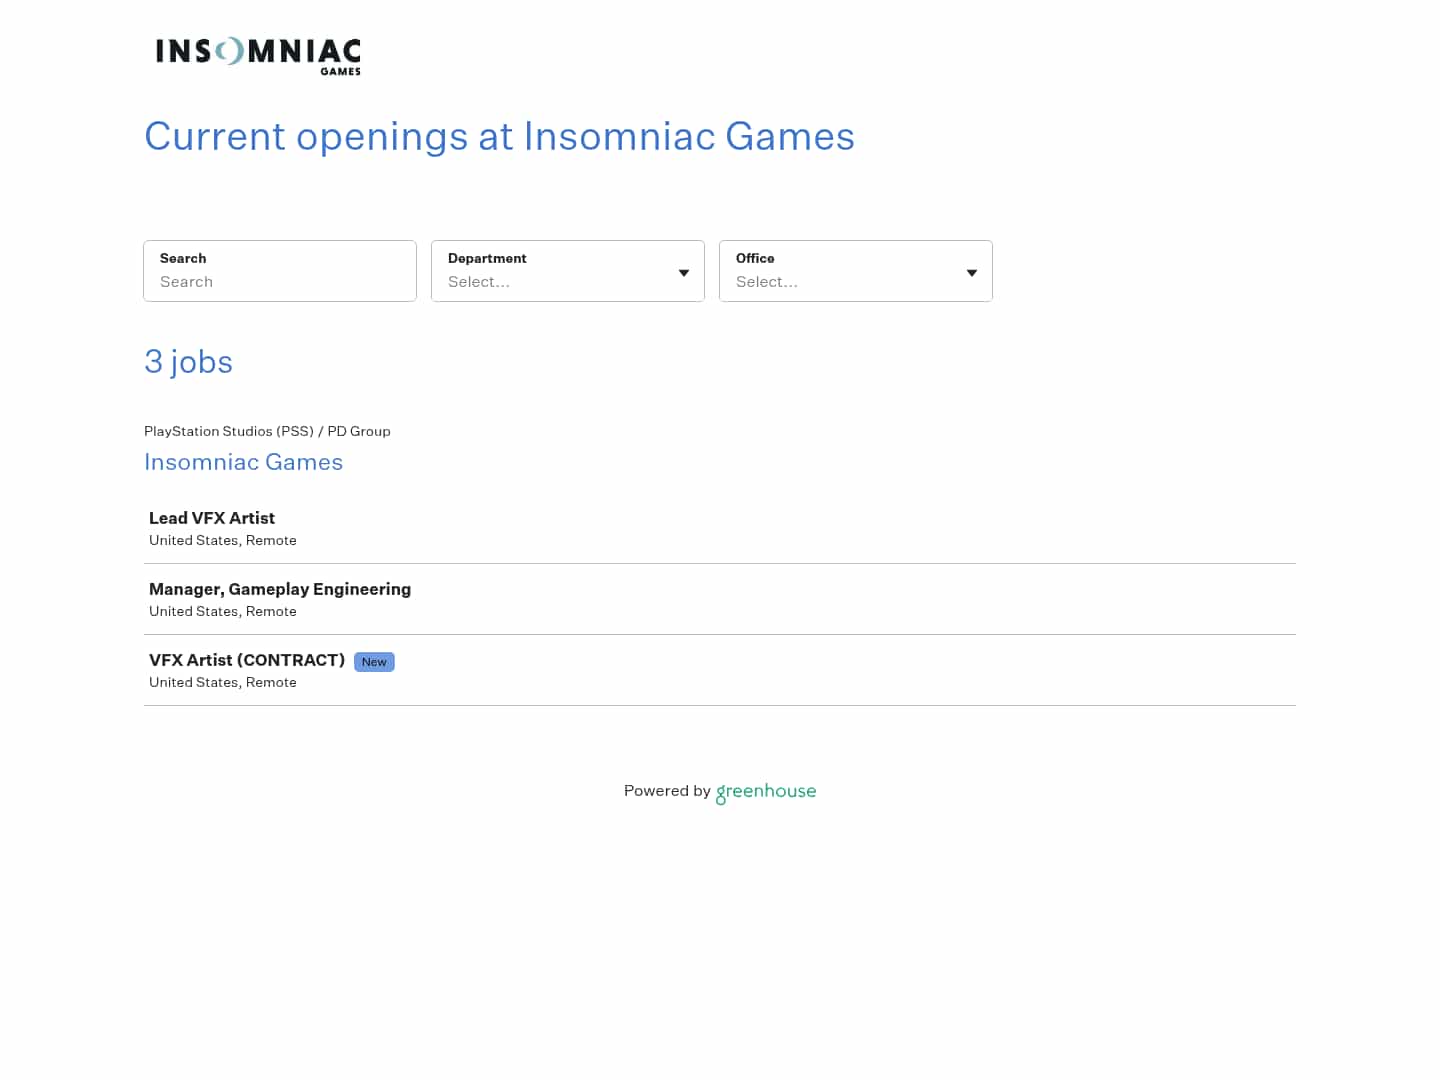
Task: Click the Insomniac Games logo
Action: tap(258, 56)
